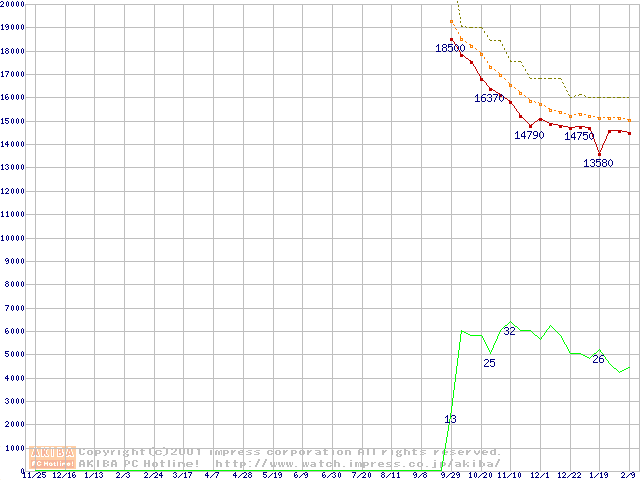640x480 pixels.
Task: Click the 12/1 date on x-axis
Action: pyautogui.click(x=539, y=475)
